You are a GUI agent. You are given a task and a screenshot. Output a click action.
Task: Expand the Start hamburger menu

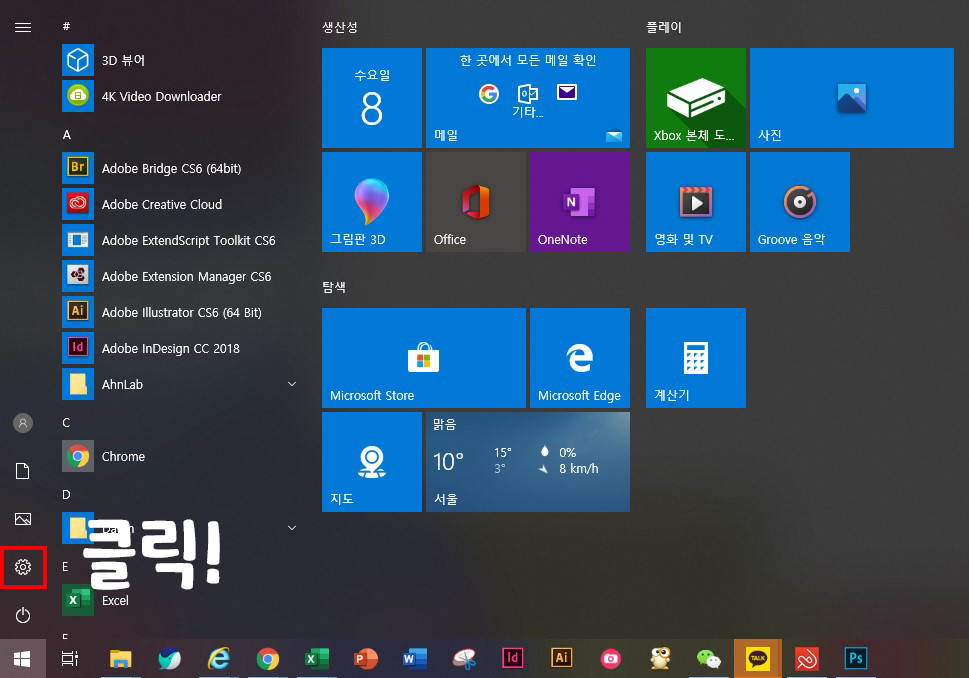coord(23,27)
